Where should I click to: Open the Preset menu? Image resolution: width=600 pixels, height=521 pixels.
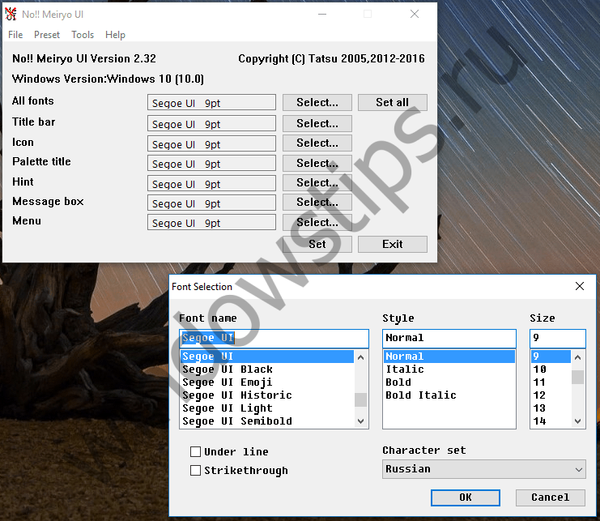47,35
